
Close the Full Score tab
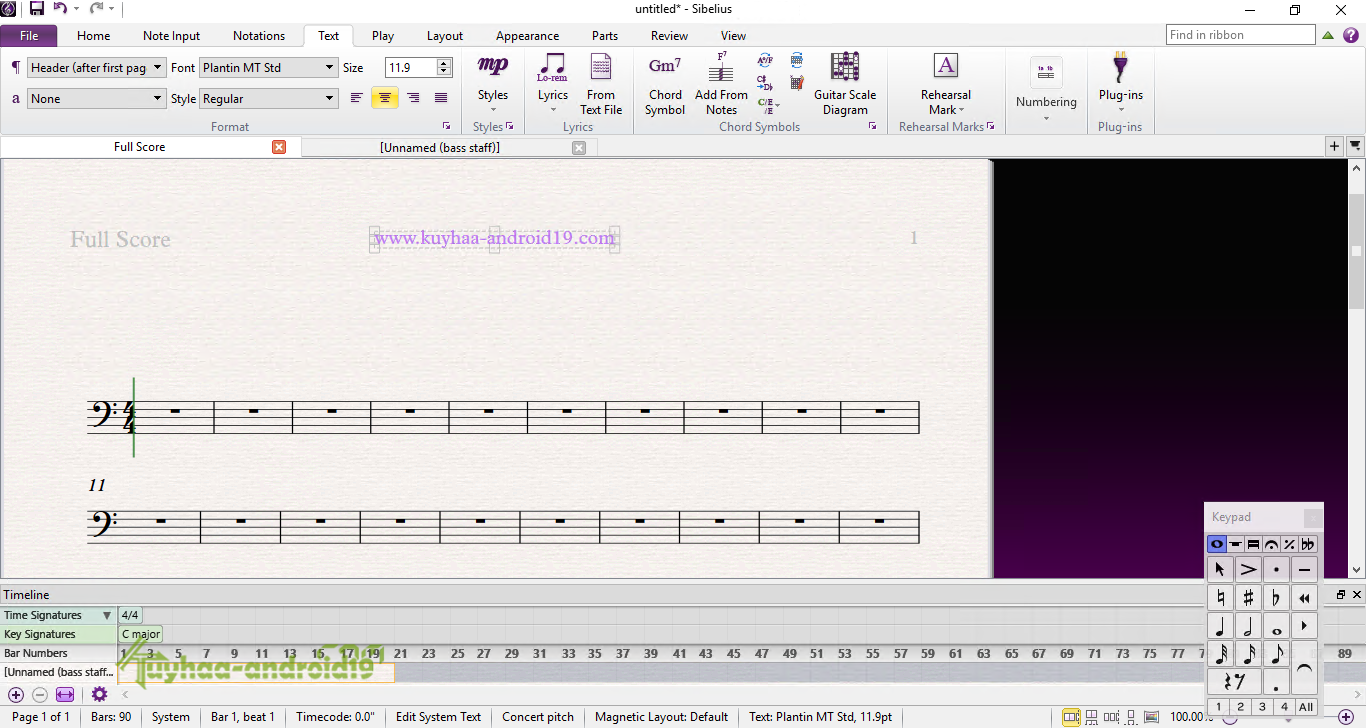click(x=279, y=147)
